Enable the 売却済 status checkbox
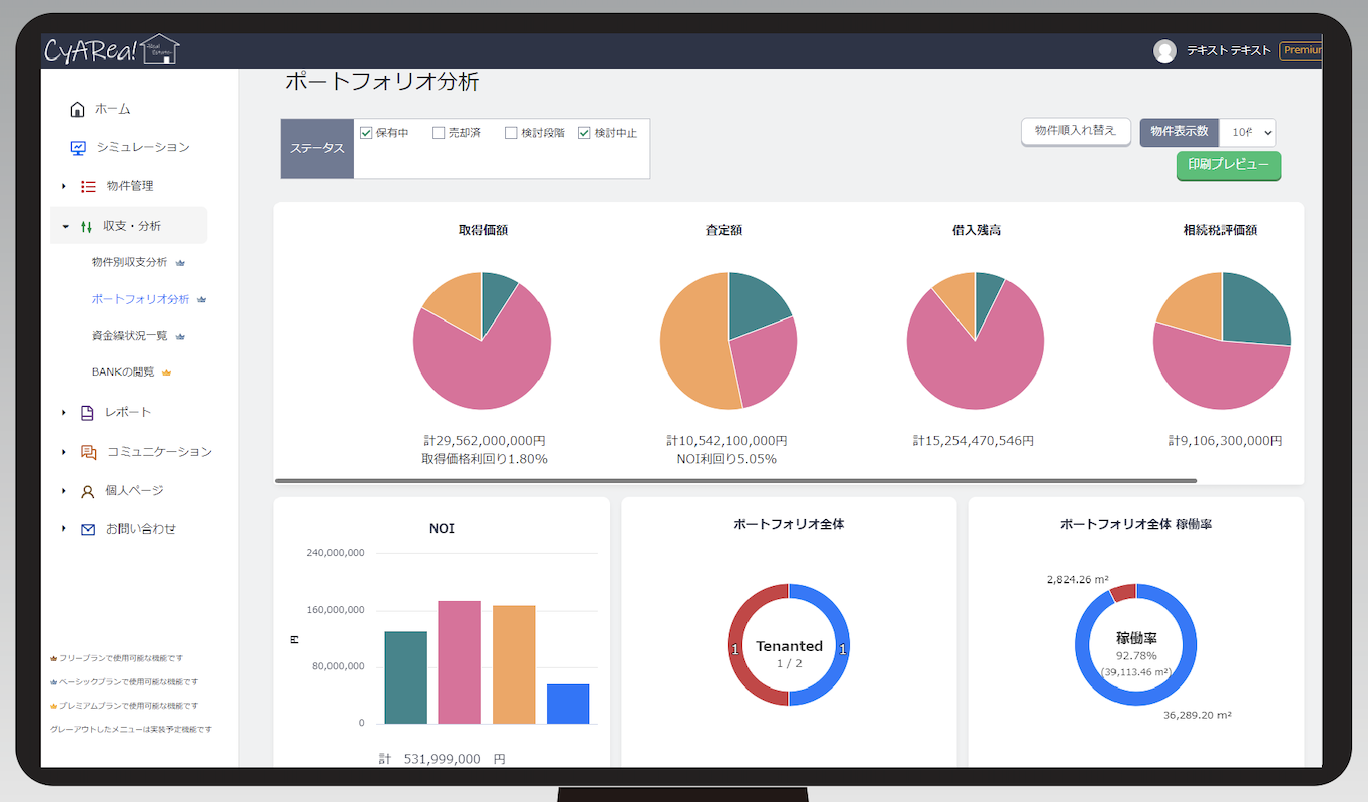 (438, 133)
